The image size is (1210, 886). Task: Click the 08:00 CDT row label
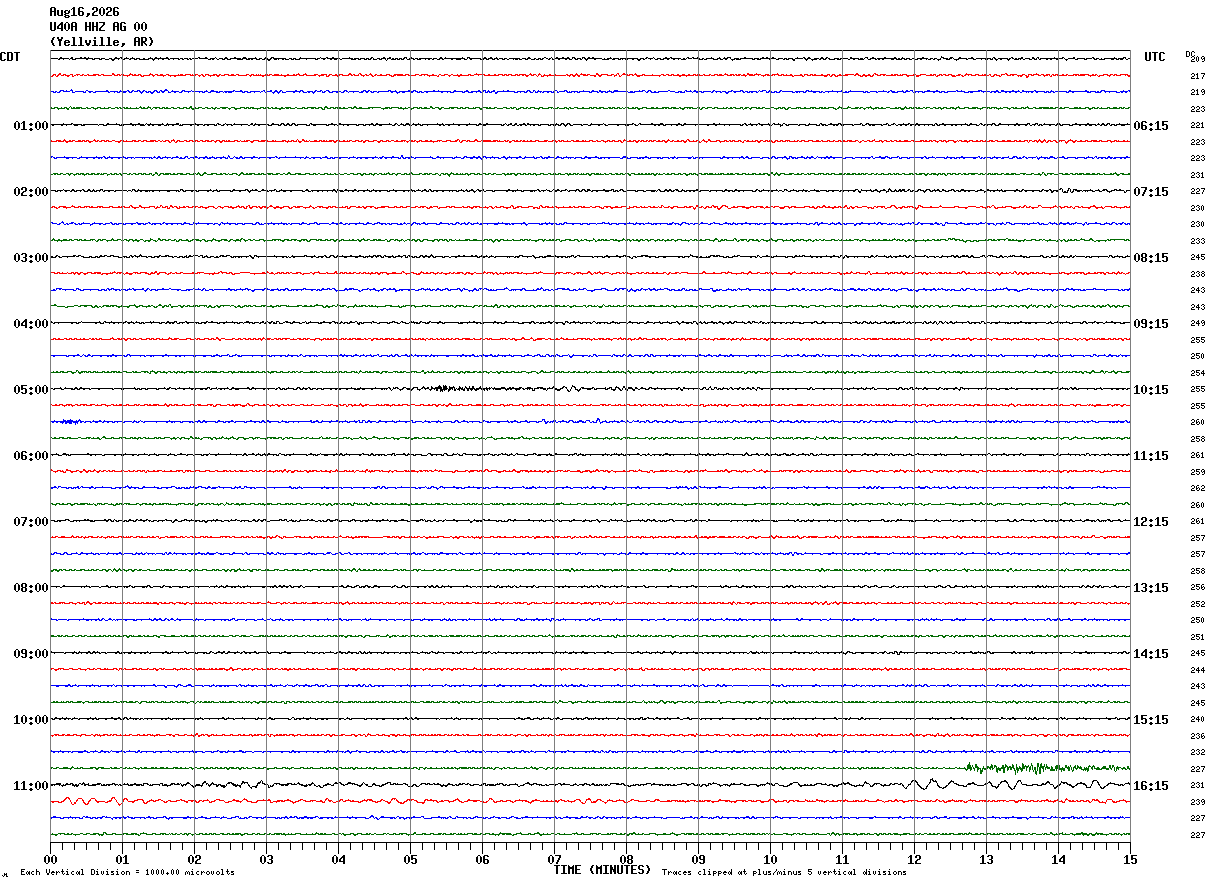tap(31, 587)
